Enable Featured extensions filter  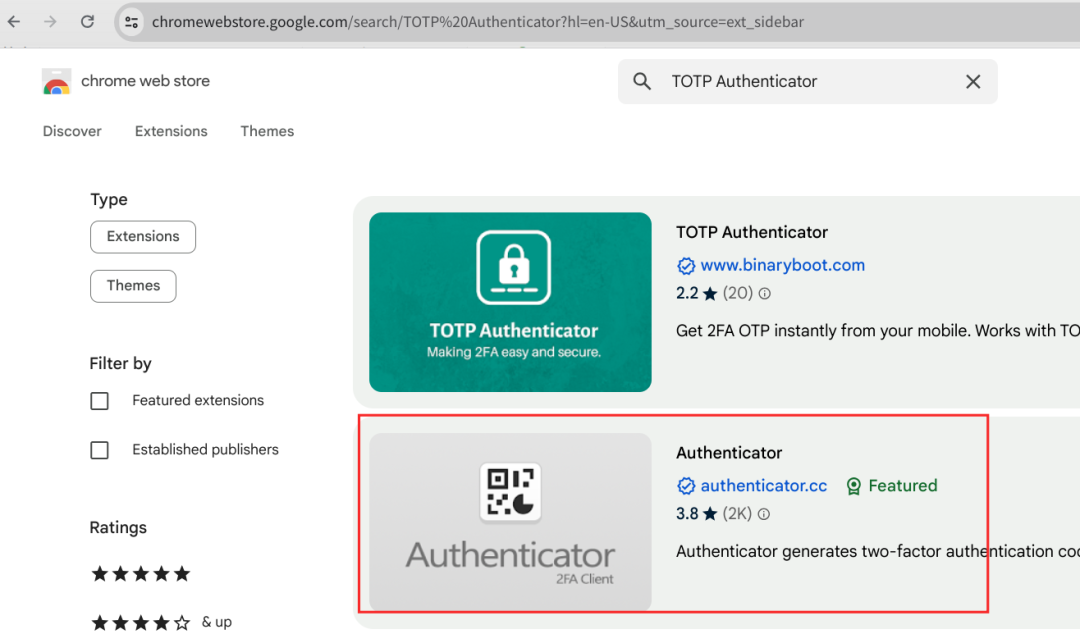(x=100, y=401)
